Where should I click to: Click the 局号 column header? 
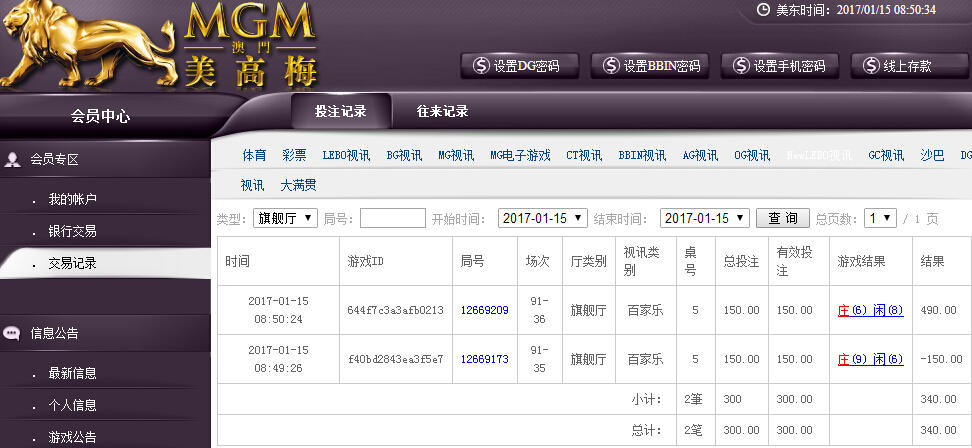[x=472, y=261]
